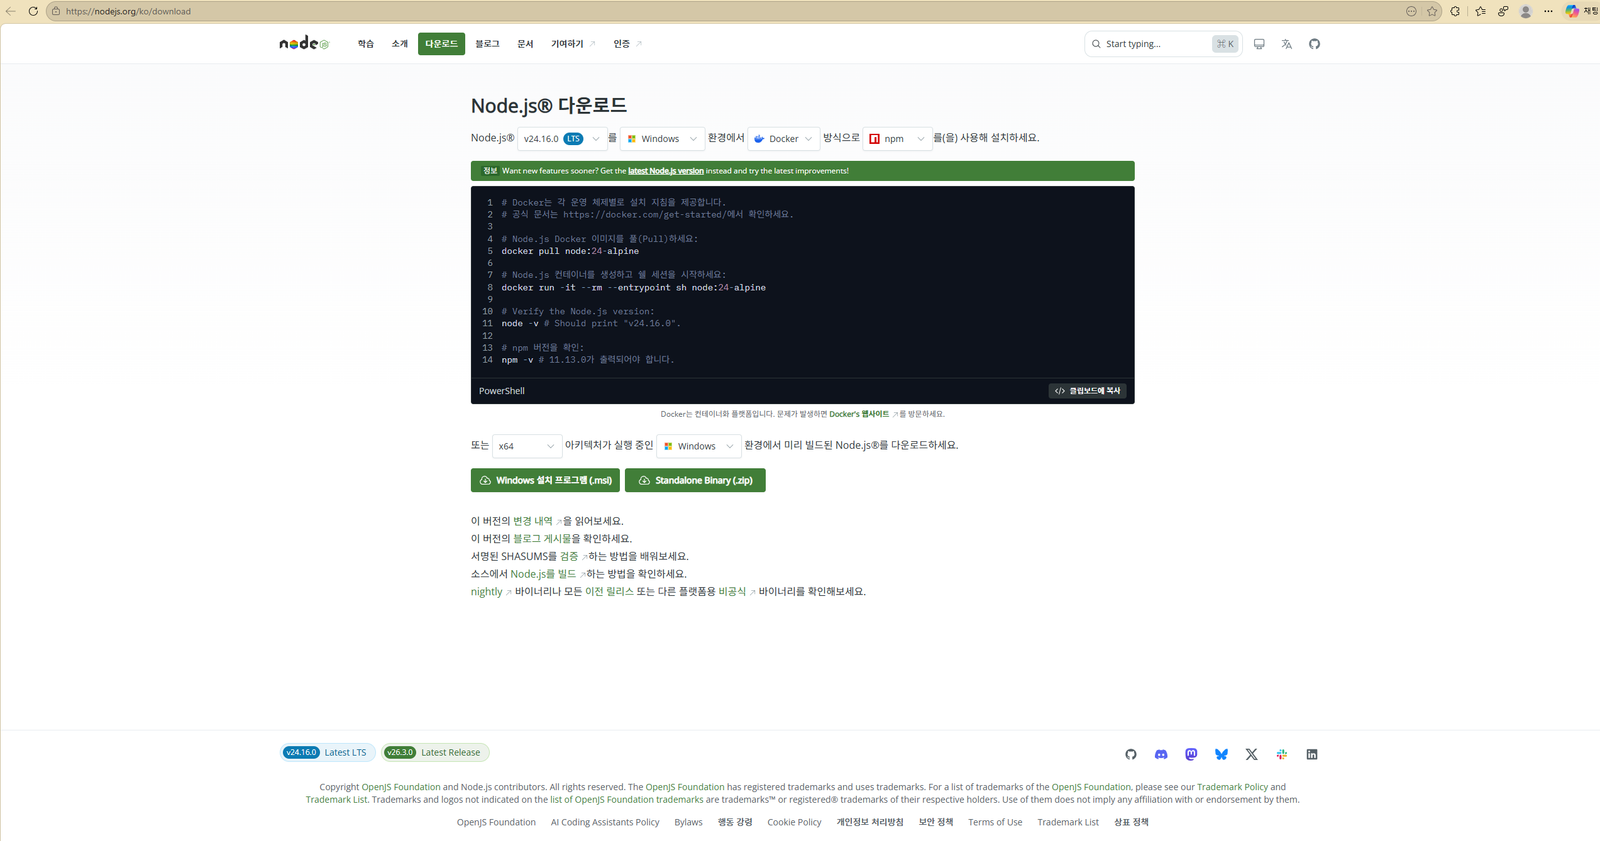The image size is (1600, 841).
Task: Open the 변경 내역 changelog link
Action: click(537, 521)
